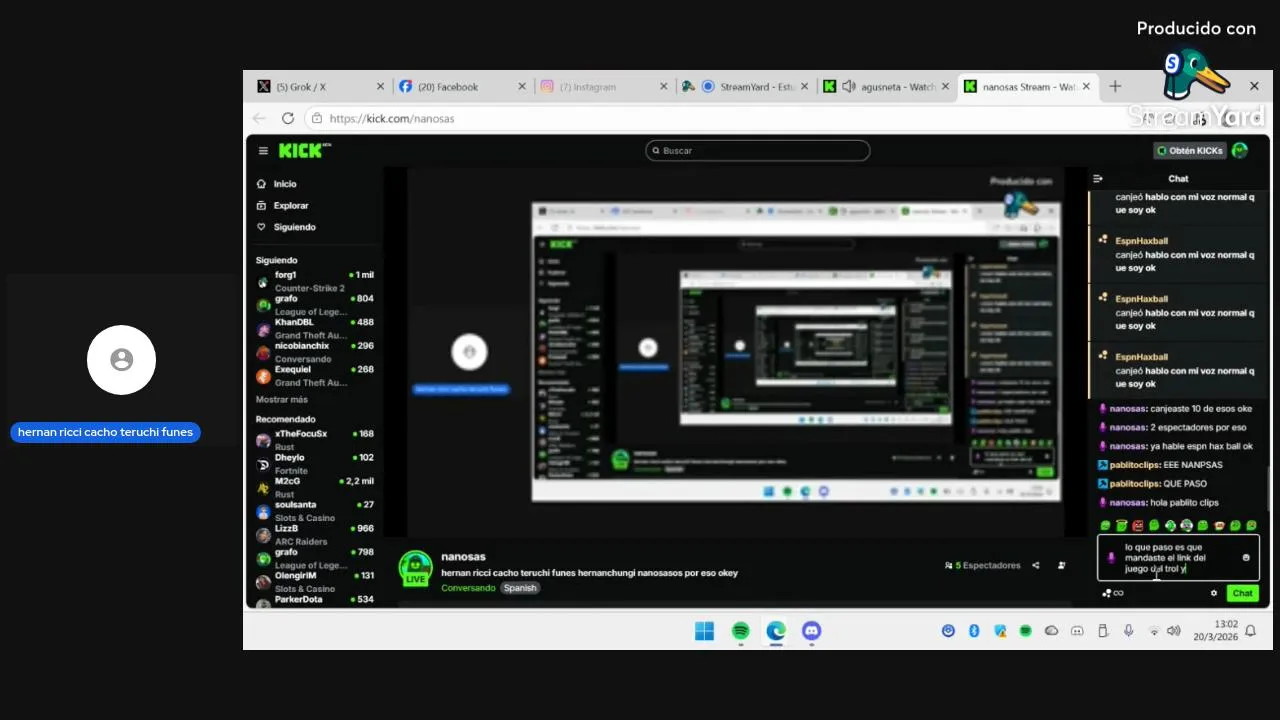Open KhanDBL channel in the sidebar
Viewport: 1280px width, 720px height.
[315, 328]
